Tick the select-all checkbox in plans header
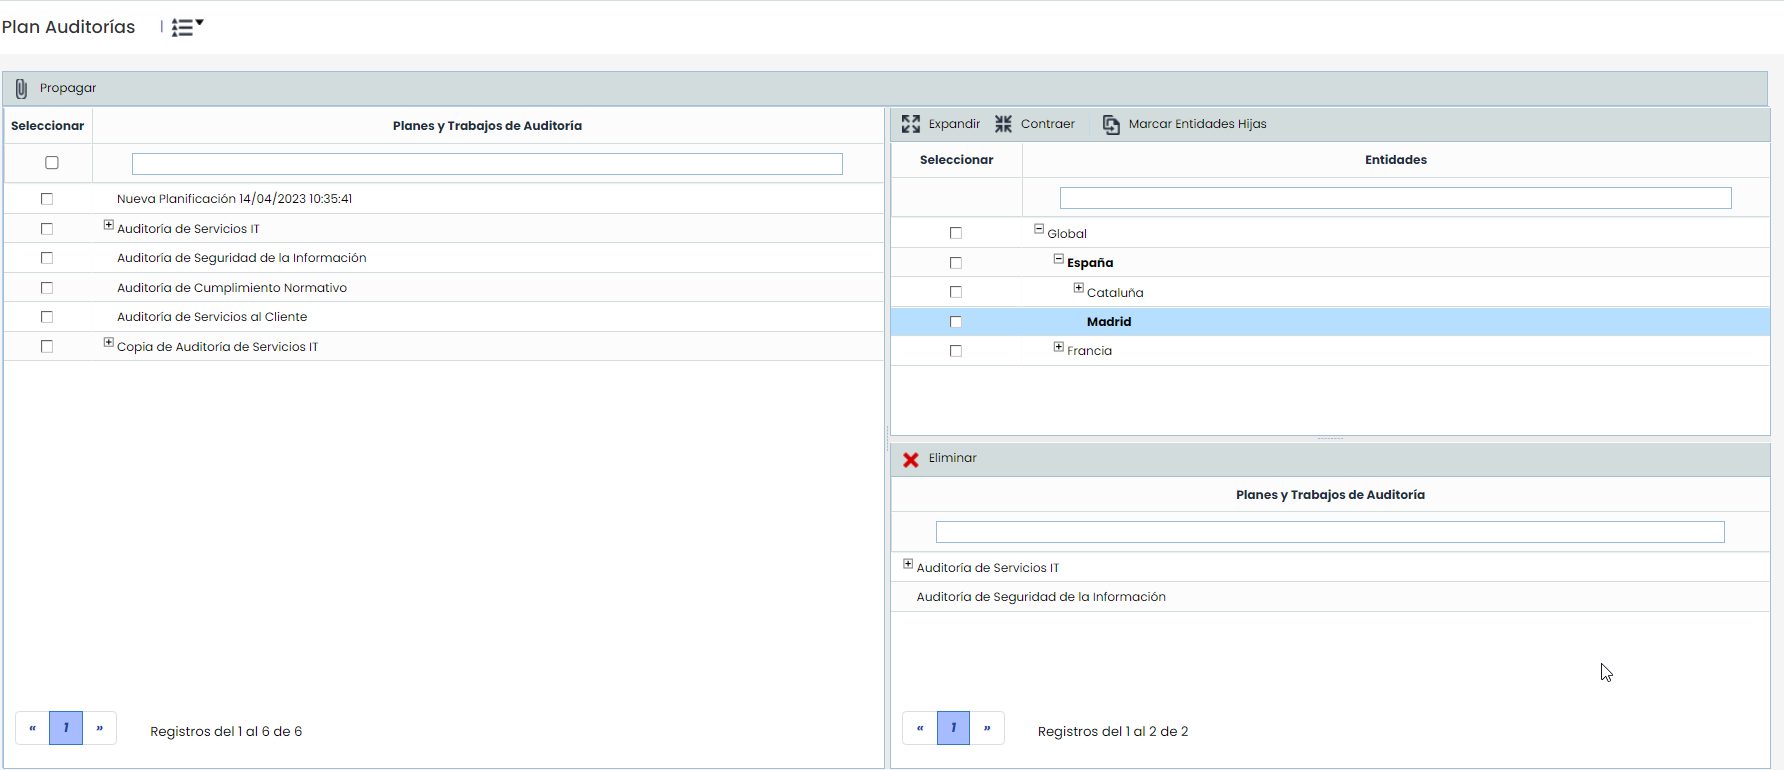The height and width of the screenshot is (770, 1784). point(52,163)
